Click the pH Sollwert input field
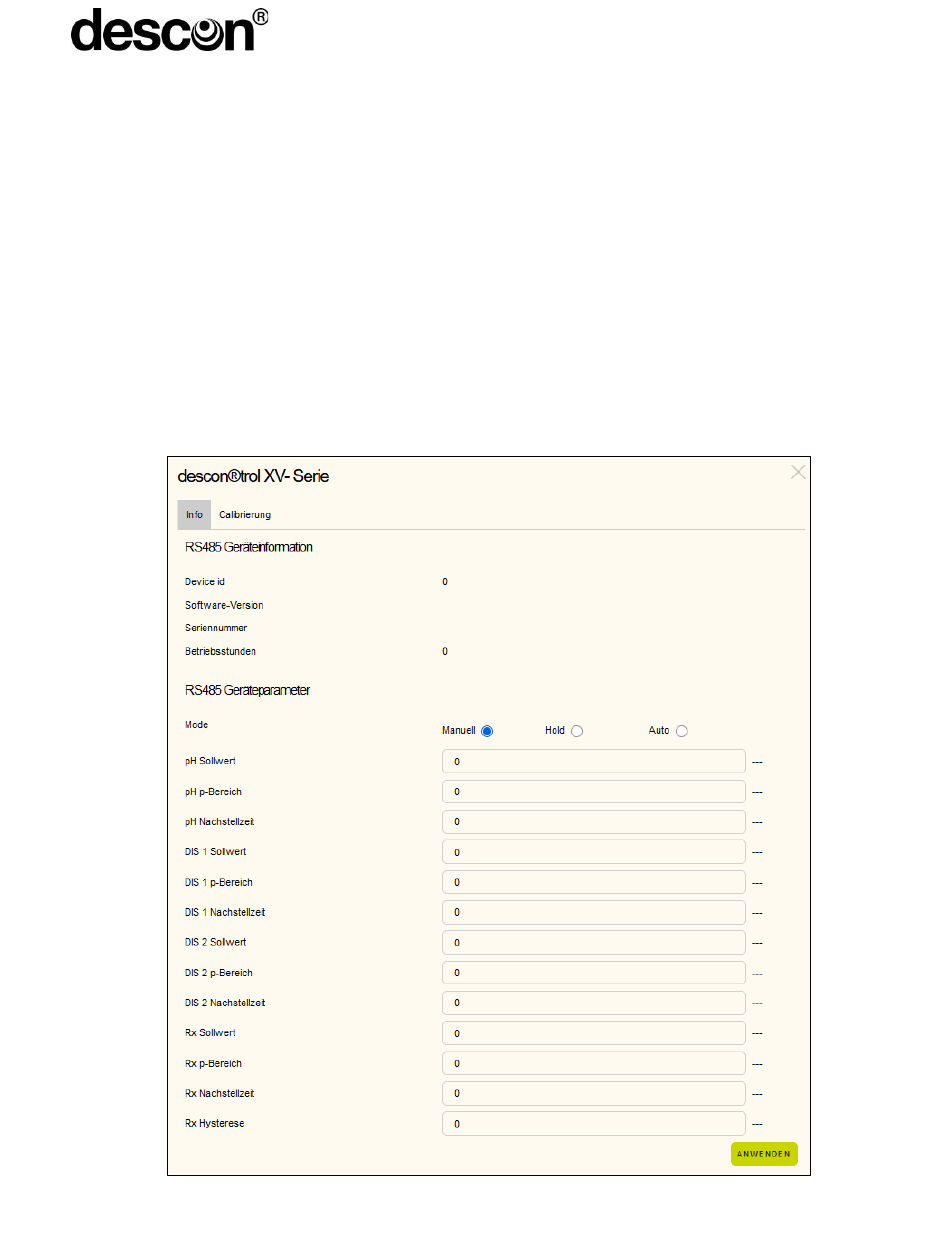Screen dimensions: 950x1260 (594, 762)
